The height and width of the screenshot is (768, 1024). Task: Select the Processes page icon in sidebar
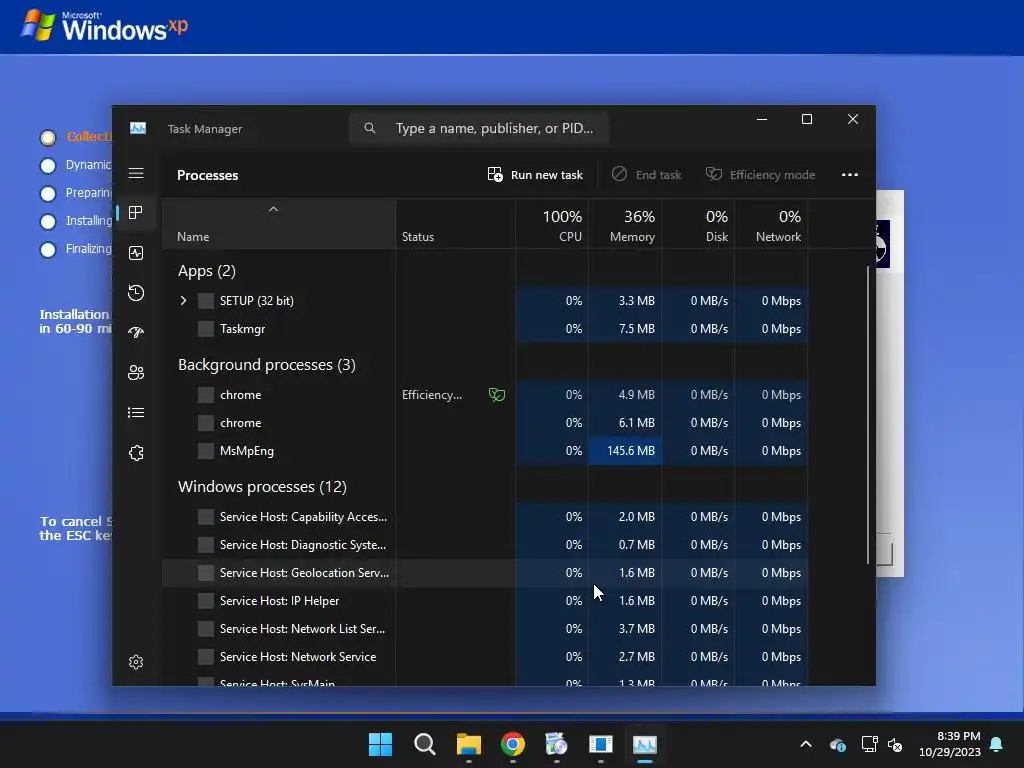[136, 213]
